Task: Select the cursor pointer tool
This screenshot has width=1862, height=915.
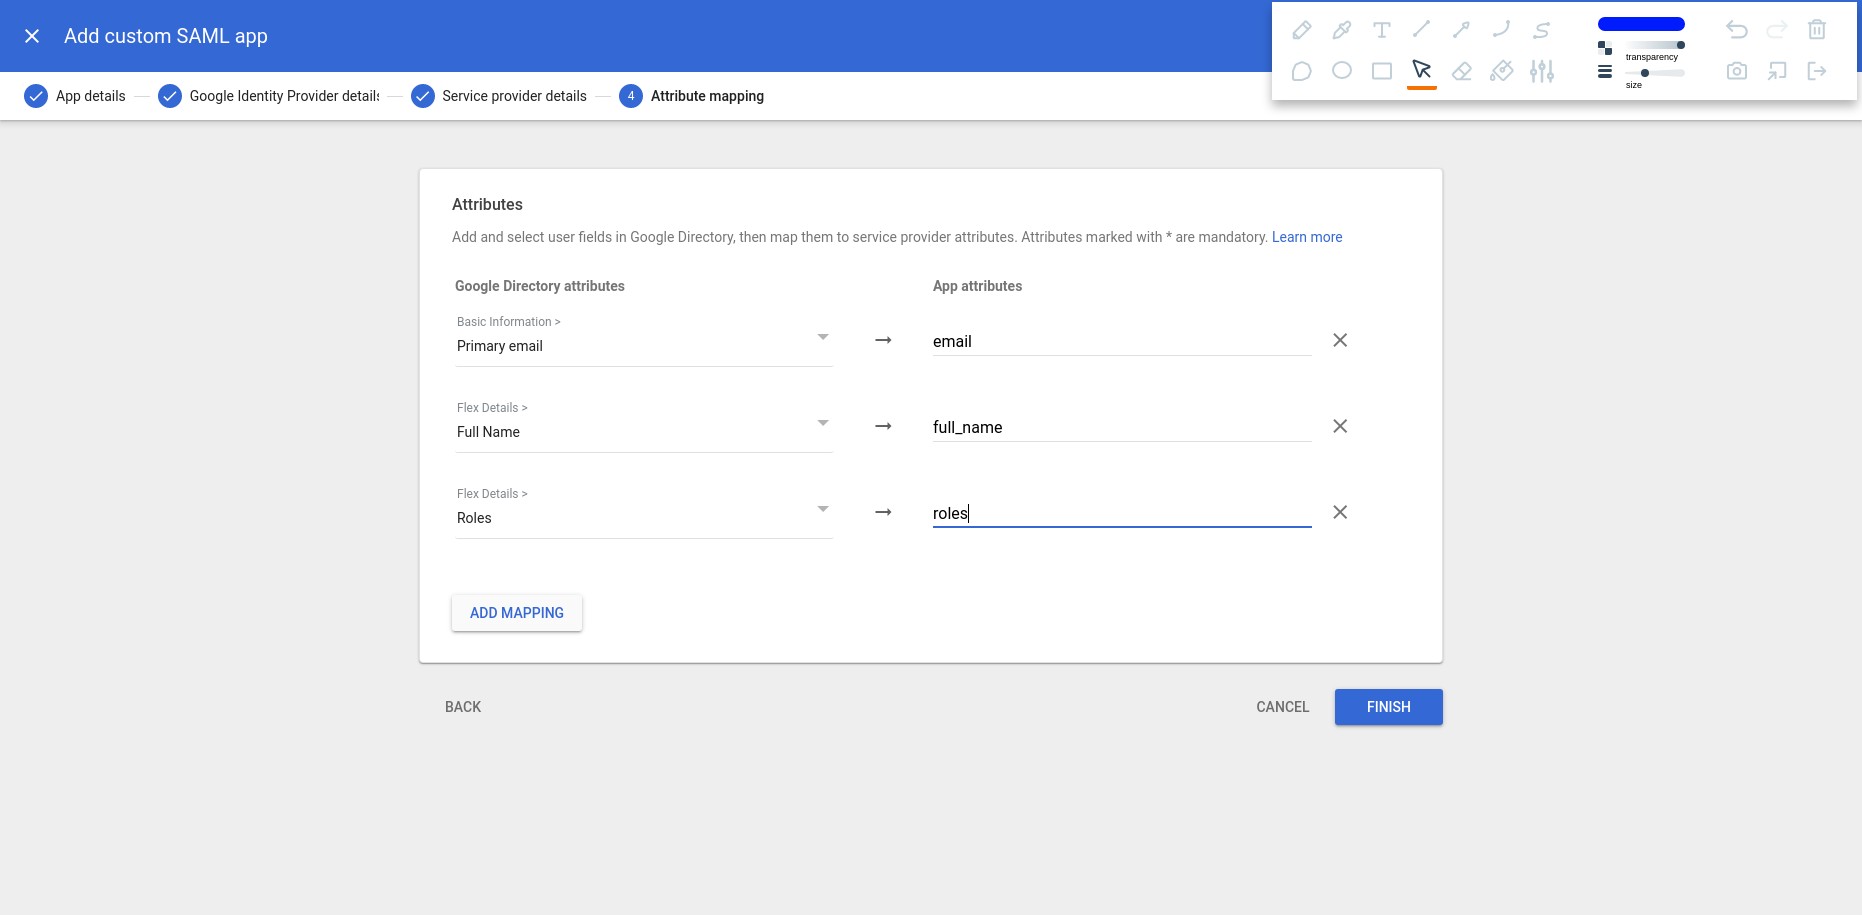Action: click(x=1421, y=71)
